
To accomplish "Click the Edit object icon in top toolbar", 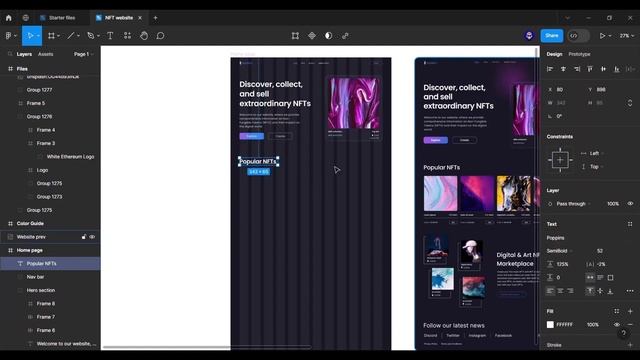I will click(x=295, y=36).
